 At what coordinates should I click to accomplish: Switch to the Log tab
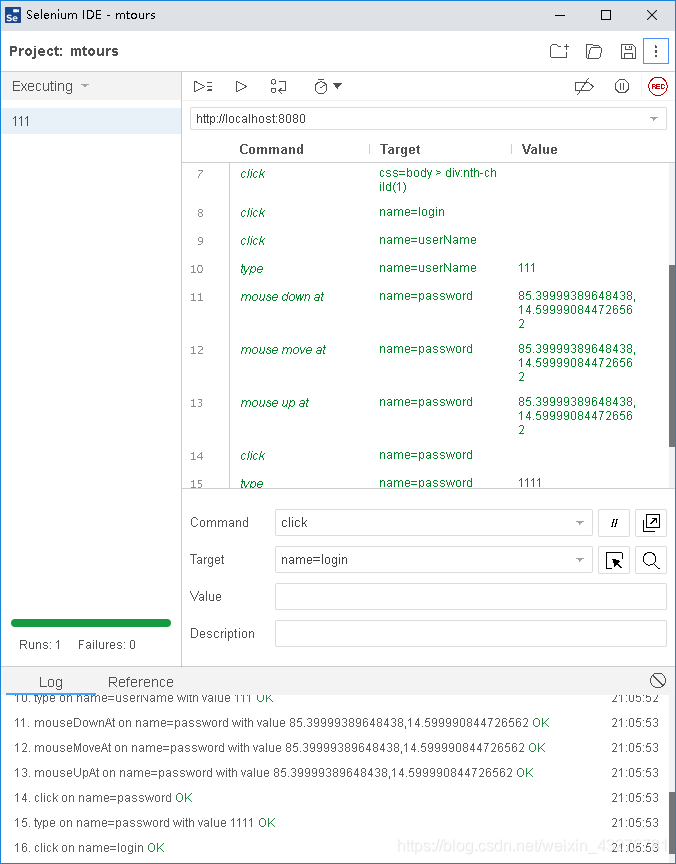[x=51, y=682]
